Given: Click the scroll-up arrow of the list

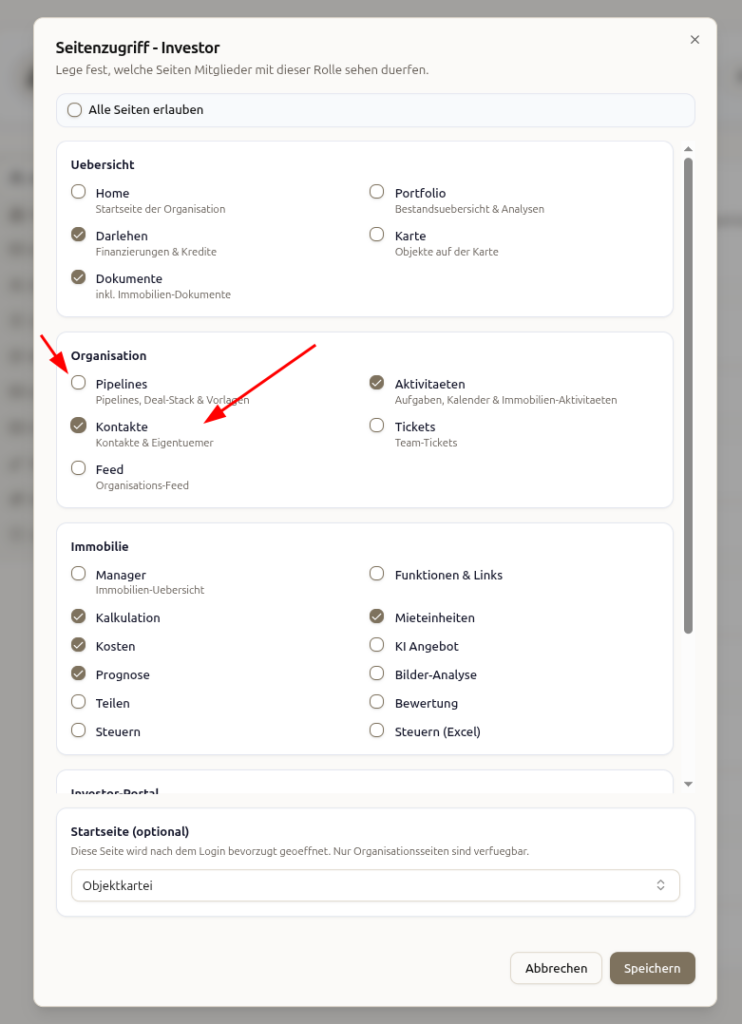Looking at the screenshot, I should 688,150.
